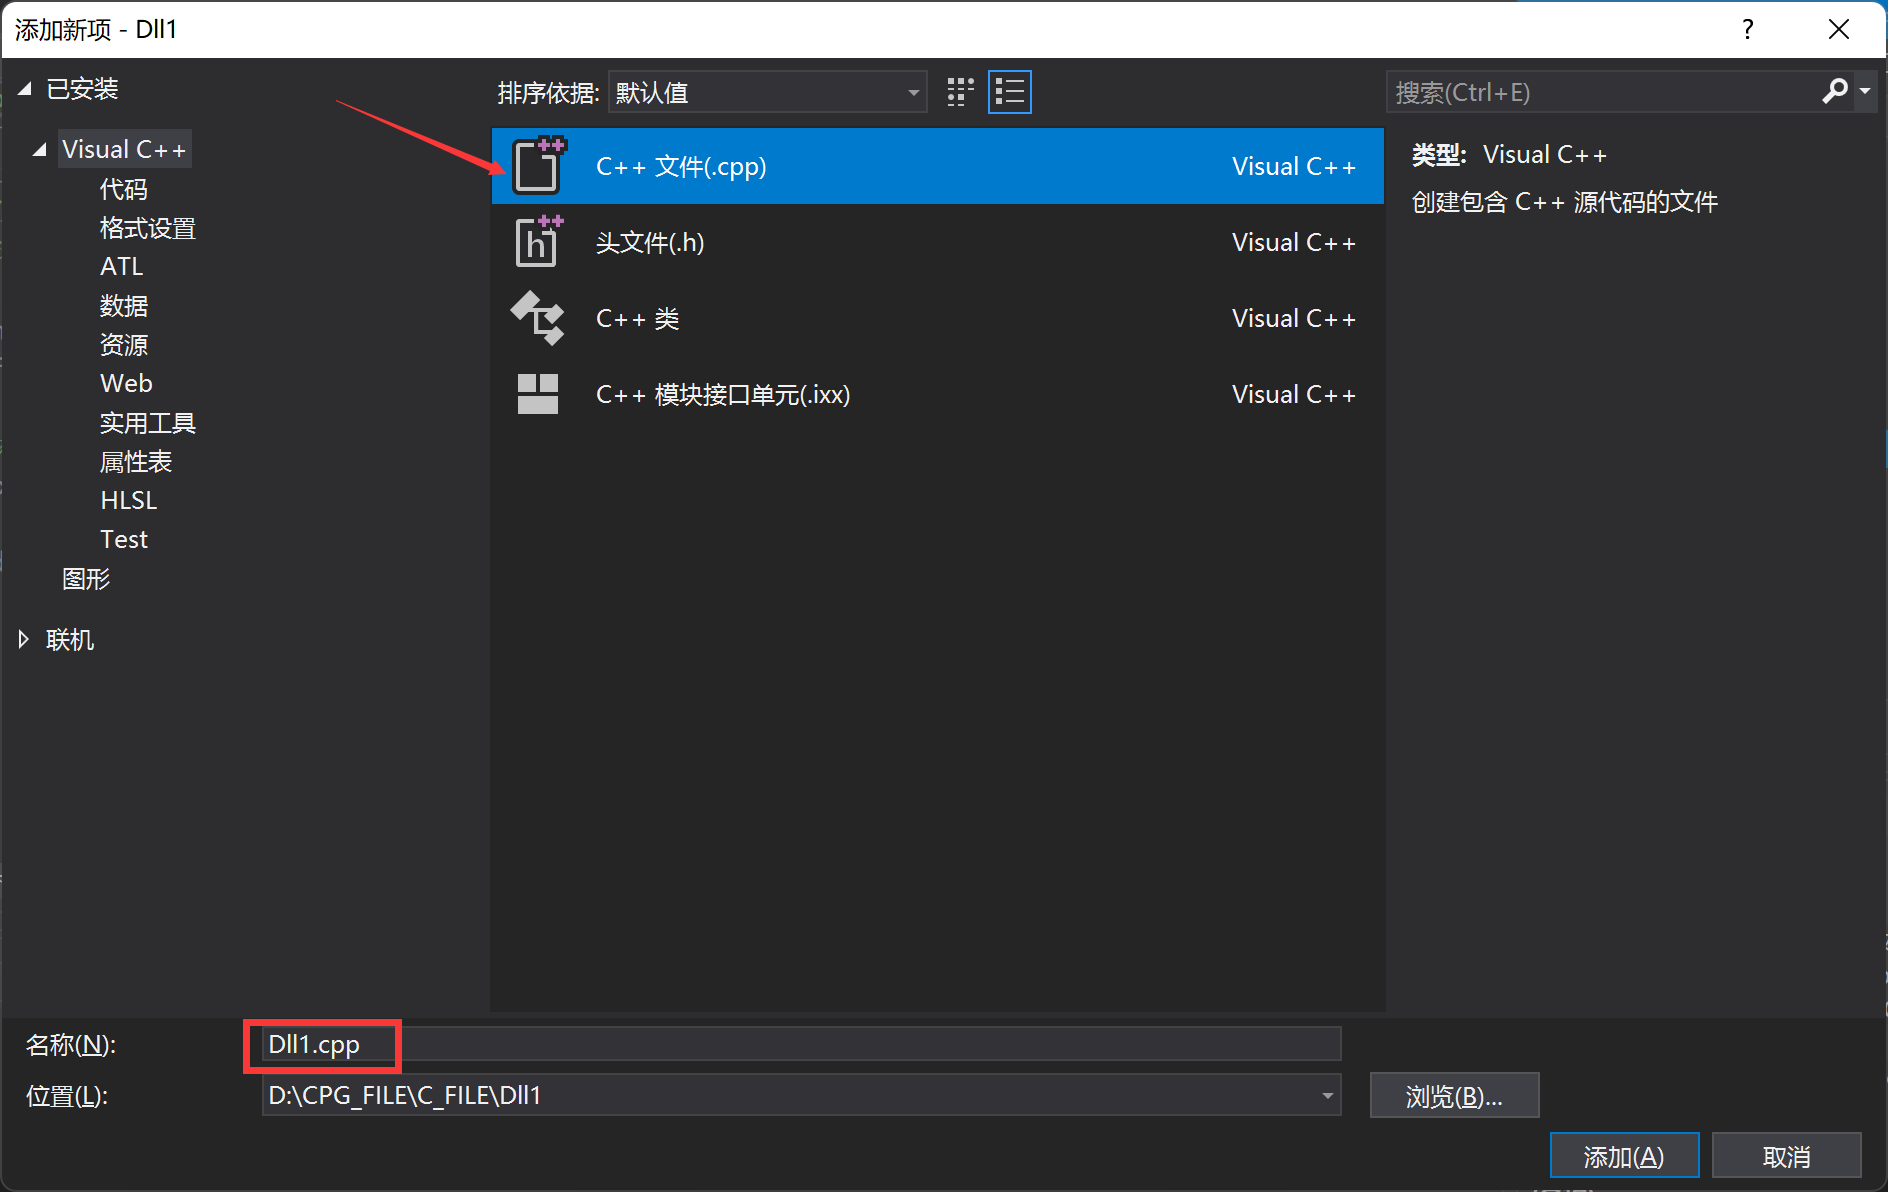Screen dimensions: 1888x1192
Task: Select the 资源 category
Action: pyautogui.click(x=124, y=345)
